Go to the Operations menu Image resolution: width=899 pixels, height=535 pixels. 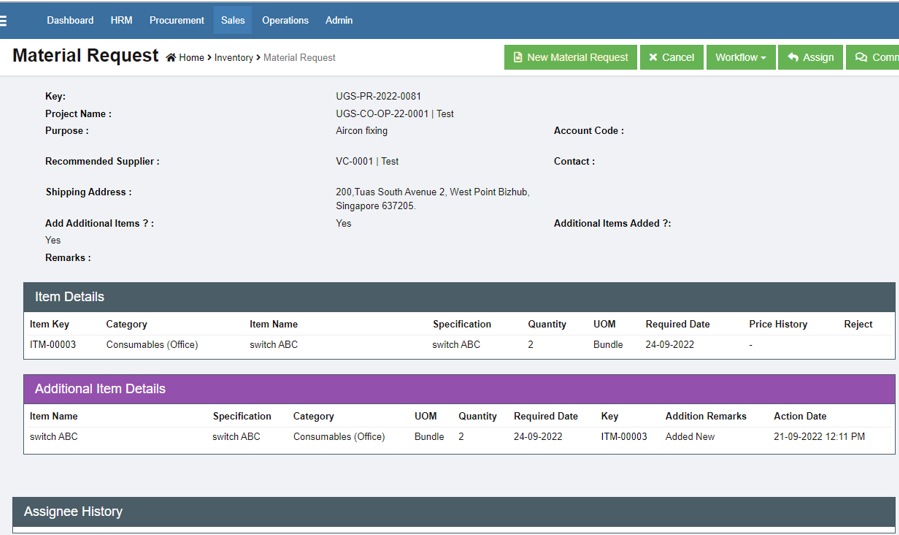pos(285,20)
